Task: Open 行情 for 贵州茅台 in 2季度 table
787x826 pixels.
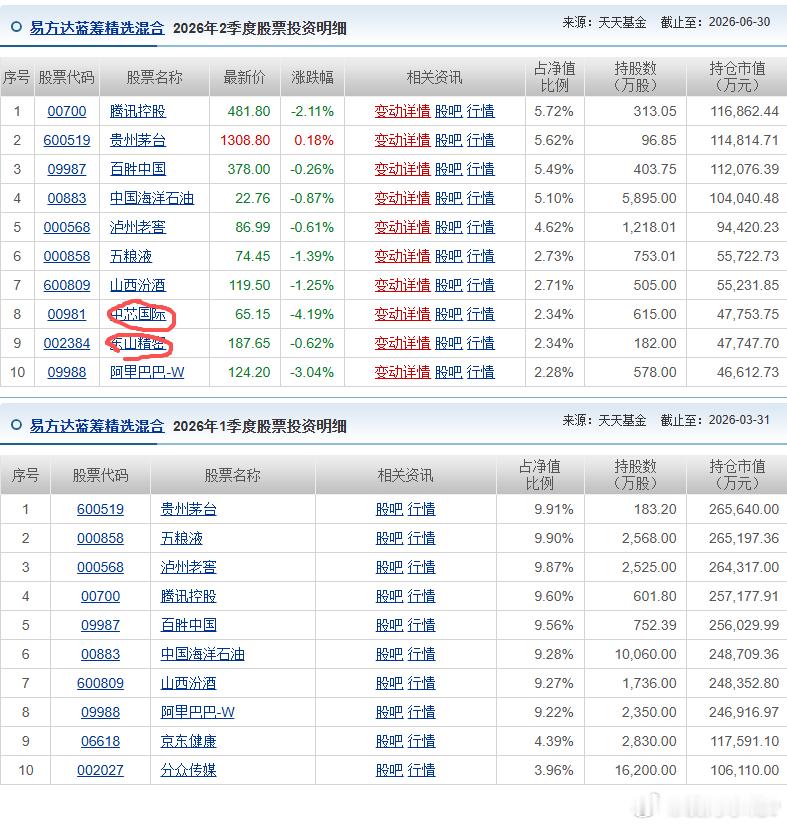Action: pyautogui.click(x=481, y=140)
